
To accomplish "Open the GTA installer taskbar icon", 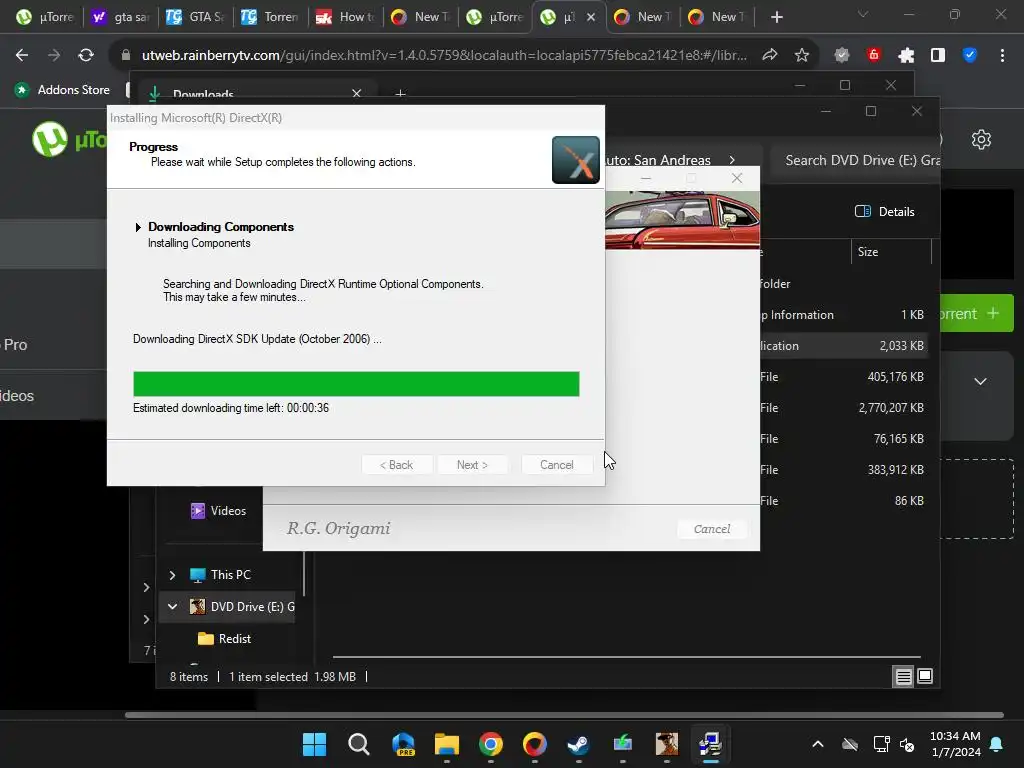I will (667, 744).
